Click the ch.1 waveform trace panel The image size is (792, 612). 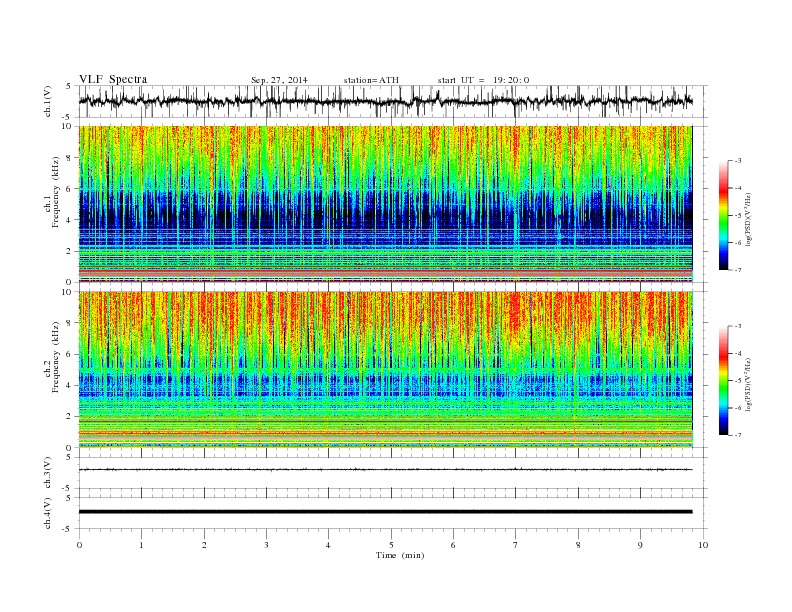(x=393, y=101)
